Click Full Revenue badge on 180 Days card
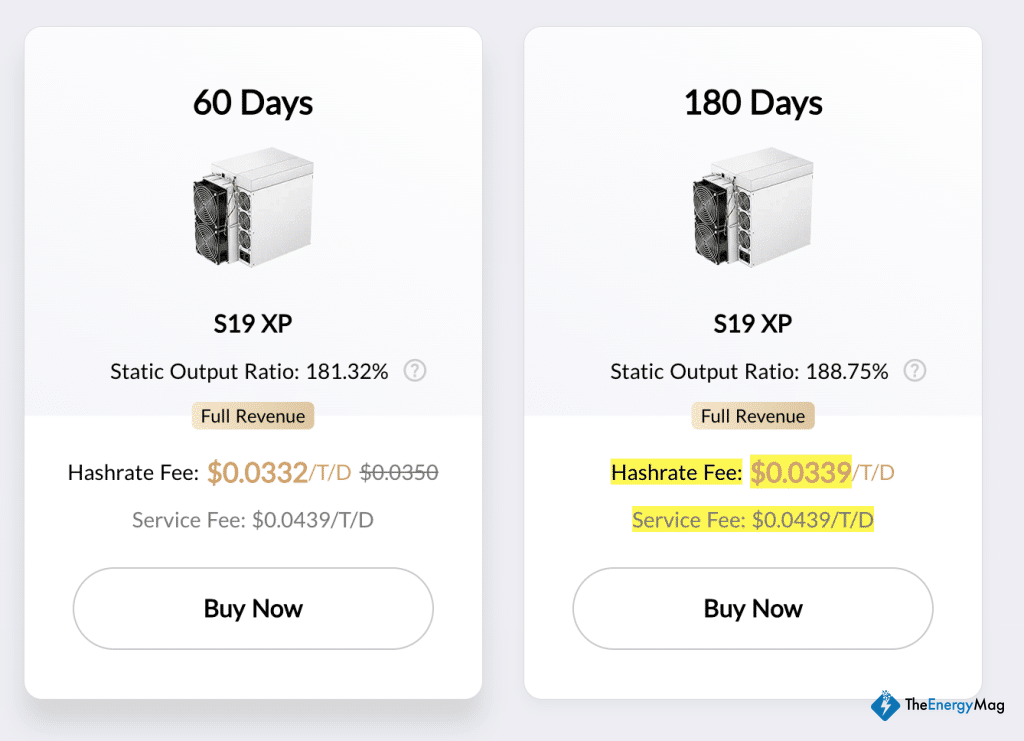The height and width of the screenshot is (741, 1024). [x=753, y=416]
